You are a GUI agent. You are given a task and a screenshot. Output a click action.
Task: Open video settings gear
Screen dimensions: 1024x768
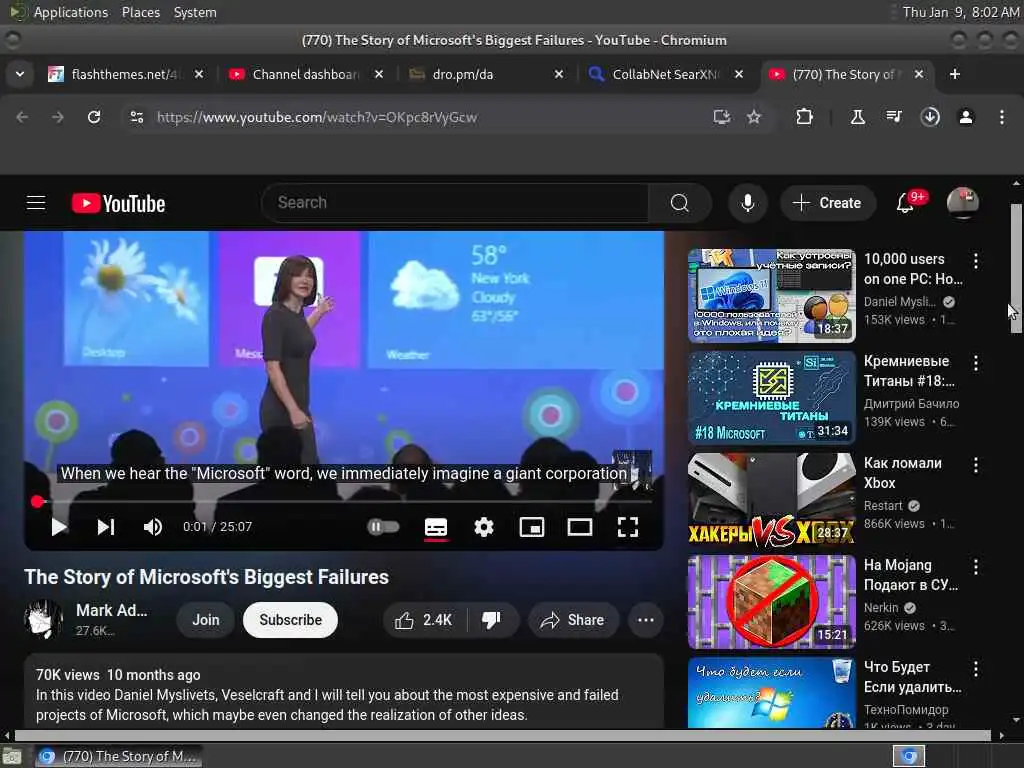(x=484, y=527)
